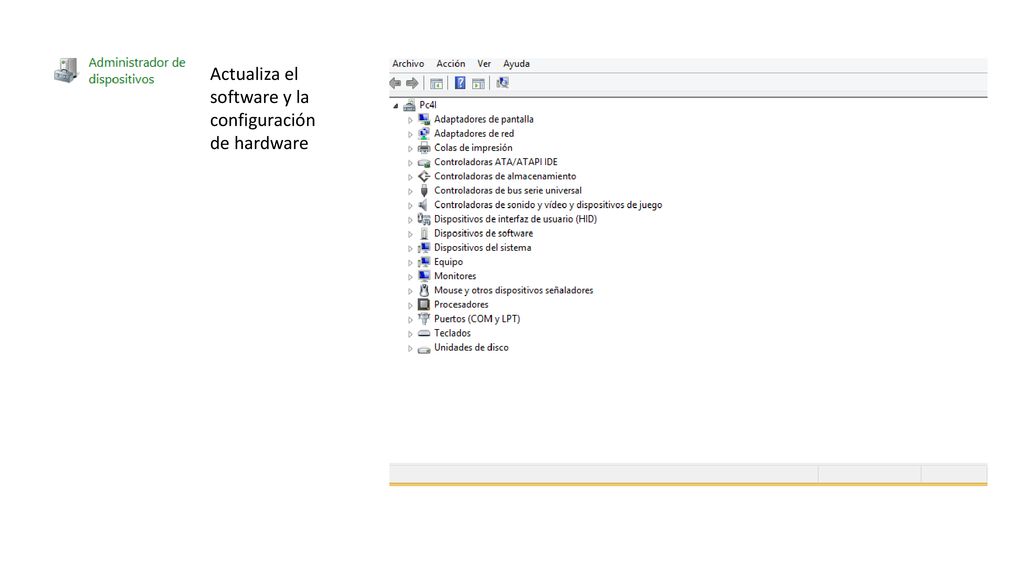Click the Pc4l computer icon
1024x576 pixels.
[409, 104]
